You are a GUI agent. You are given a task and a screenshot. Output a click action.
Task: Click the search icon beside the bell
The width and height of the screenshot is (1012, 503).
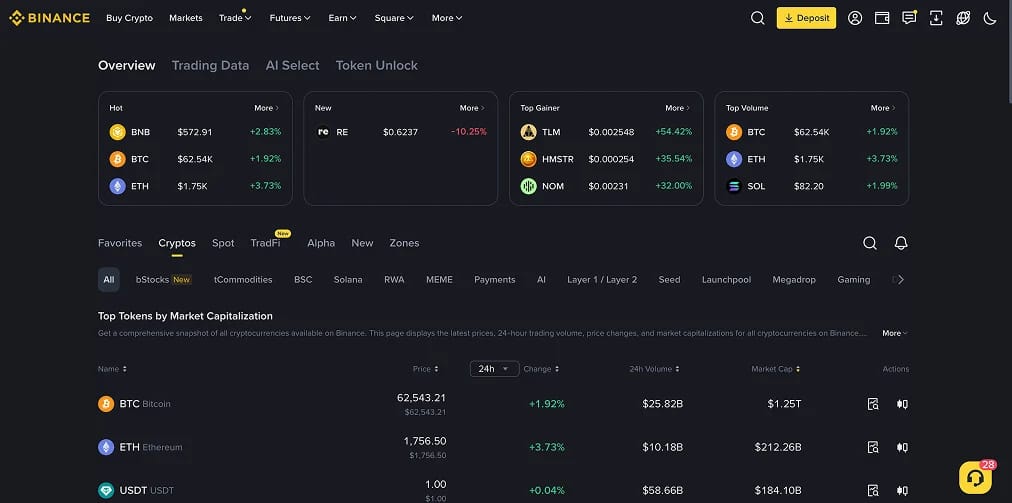870,243
